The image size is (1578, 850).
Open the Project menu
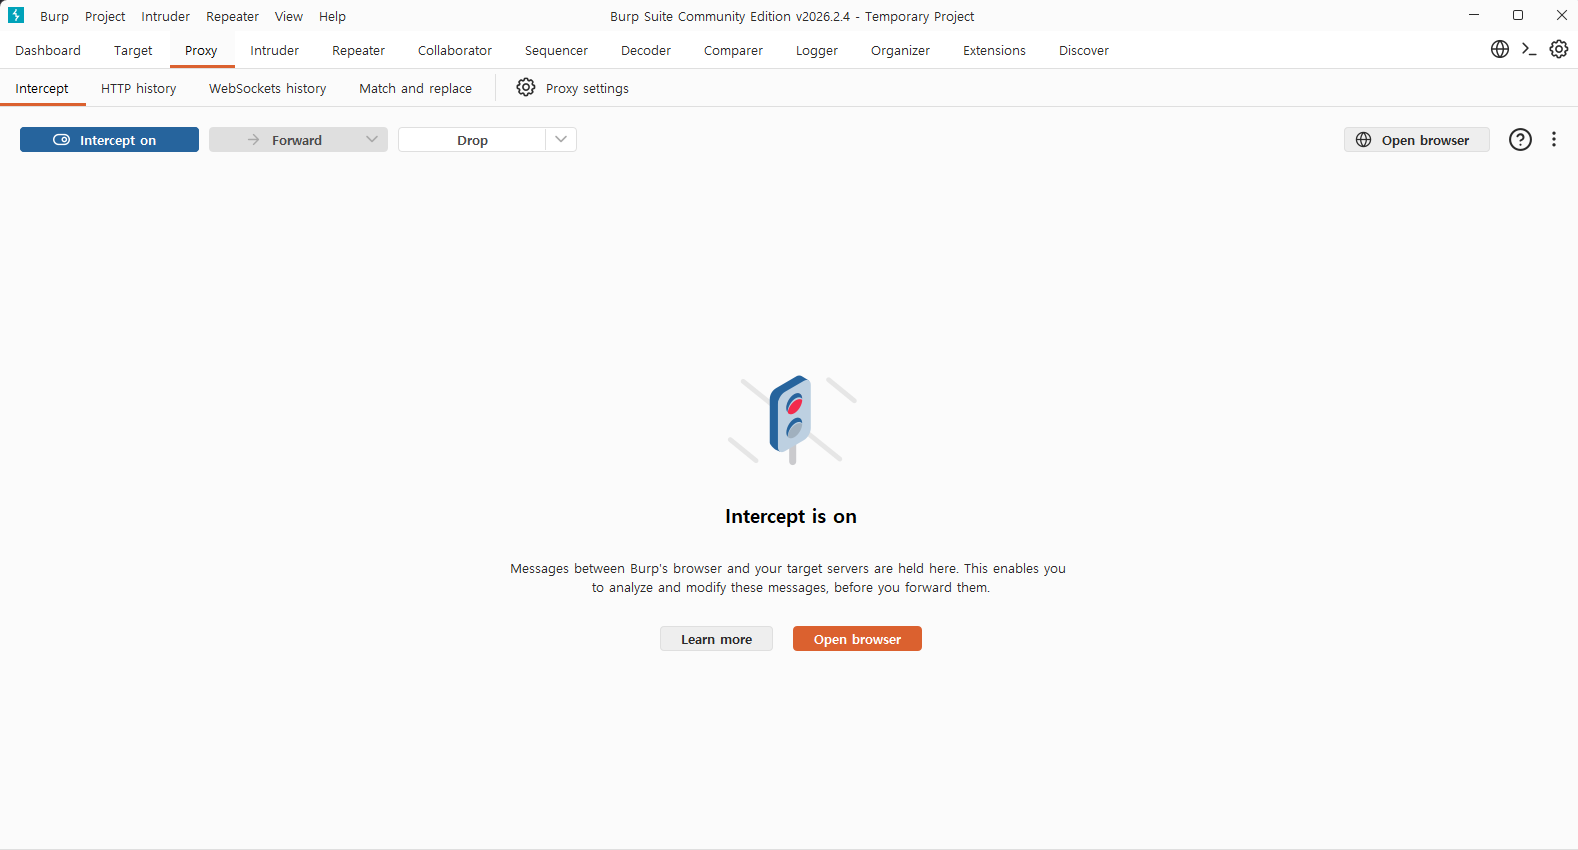pos(105,16)
